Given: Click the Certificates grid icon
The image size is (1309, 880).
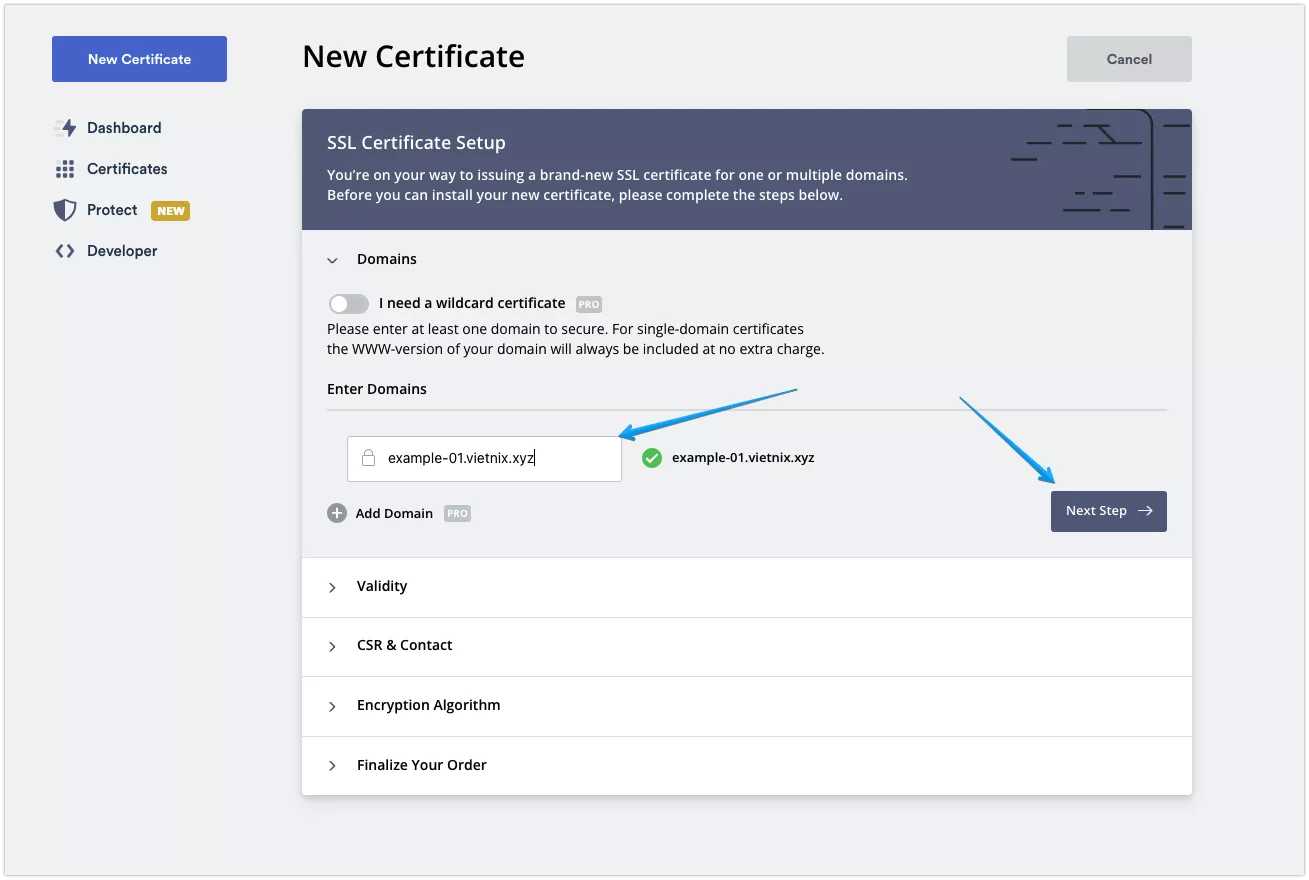Looking at the screenshot, I should click(x=65, y=169).
